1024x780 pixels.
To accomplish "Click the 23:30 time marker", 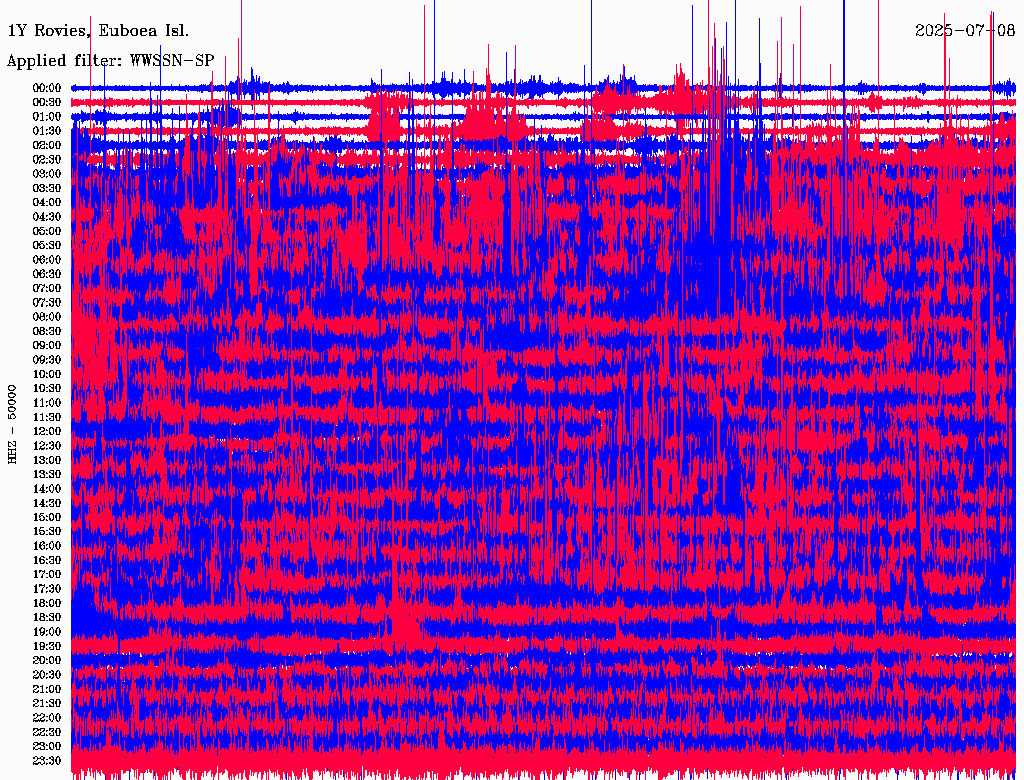I will (47, 761).
